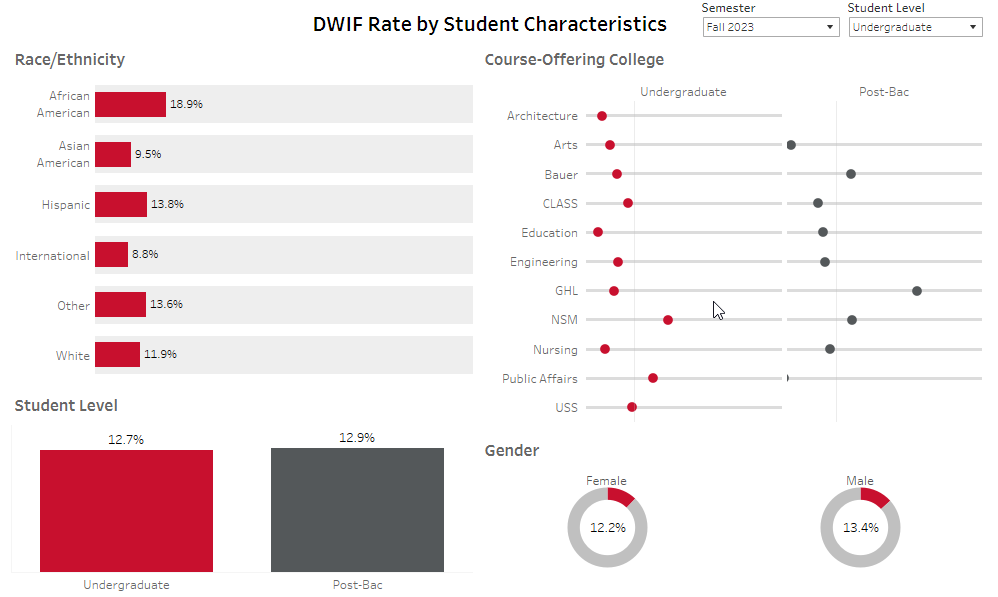This screenshot has width=998, height=597.
Task: Click the Post-Bac column header
Action: [x=884, y=92]
